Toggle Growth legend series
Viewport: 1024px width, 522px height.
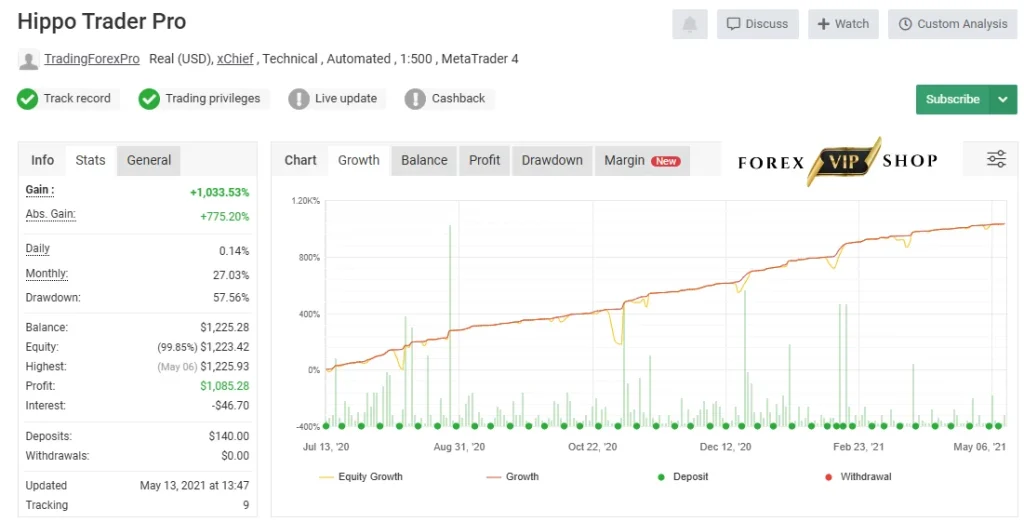(x=513, y=477)
